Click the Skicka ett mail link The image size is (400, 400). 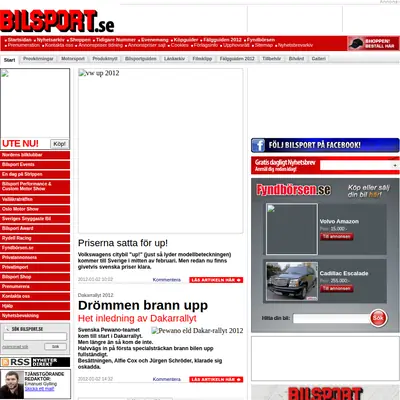tap(39, 389)
